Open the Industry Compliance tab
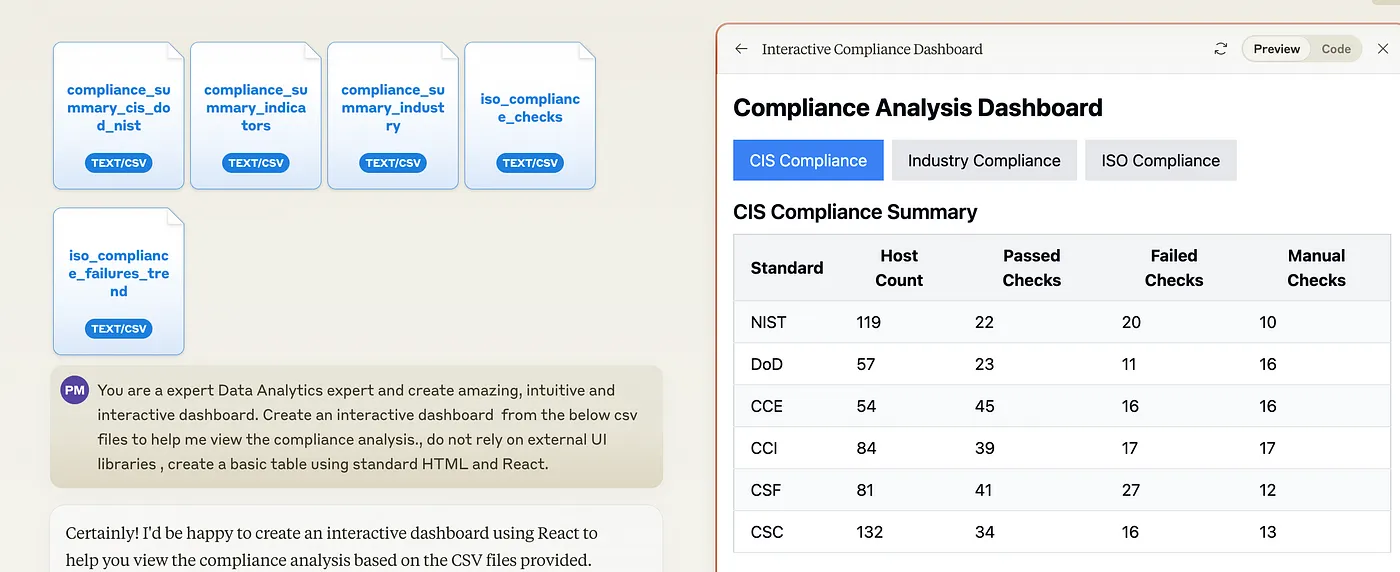The height and width of the screenshot is (572, 1400). click(x=984, y=161)
